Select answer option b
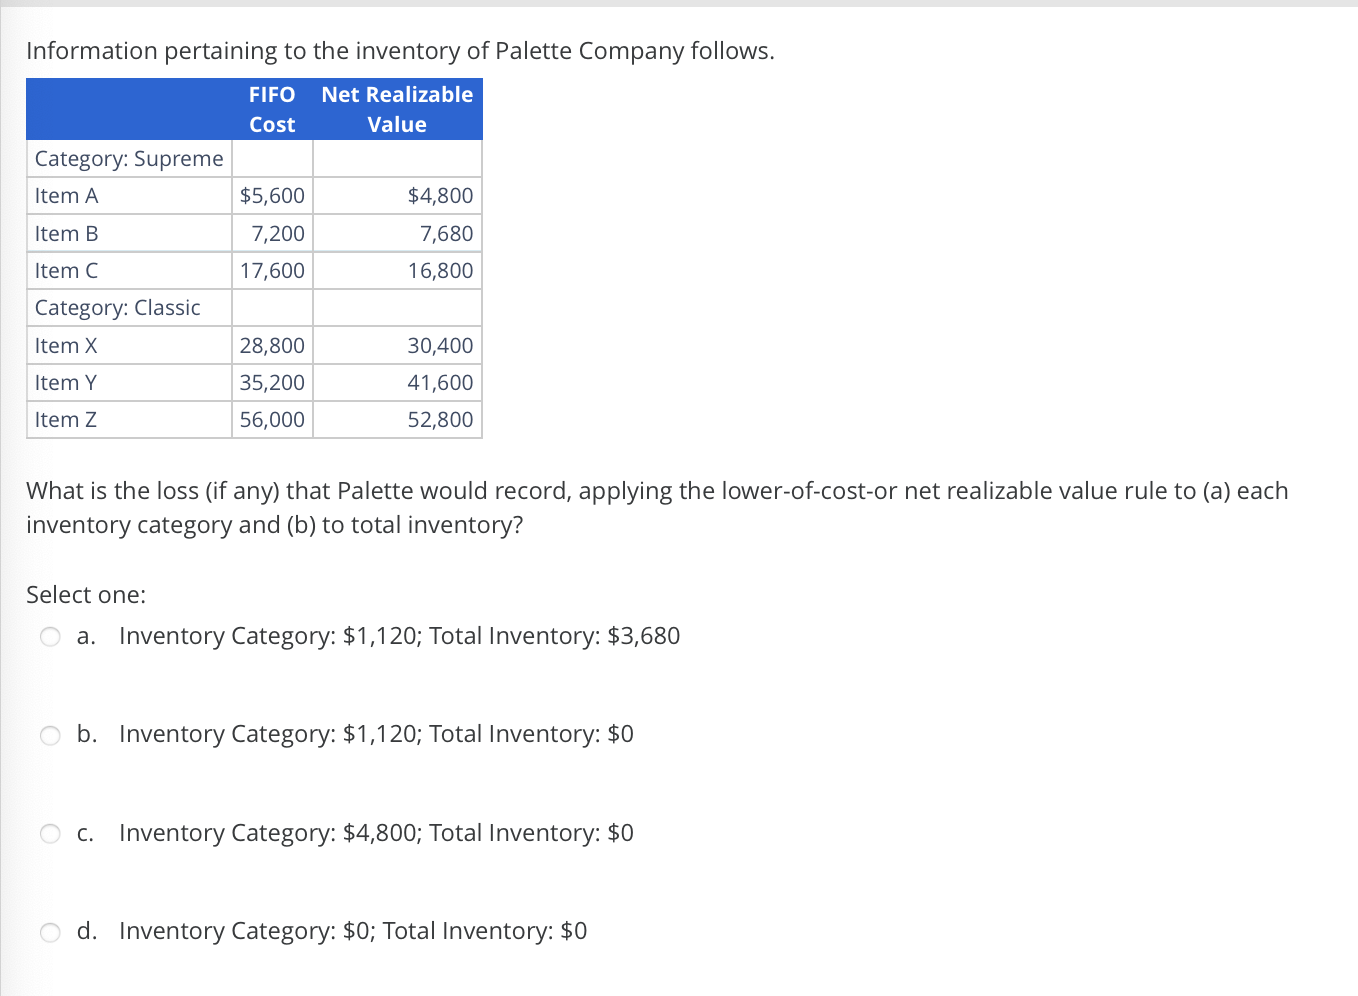The image size is (1358, 996). pos(49,735)
